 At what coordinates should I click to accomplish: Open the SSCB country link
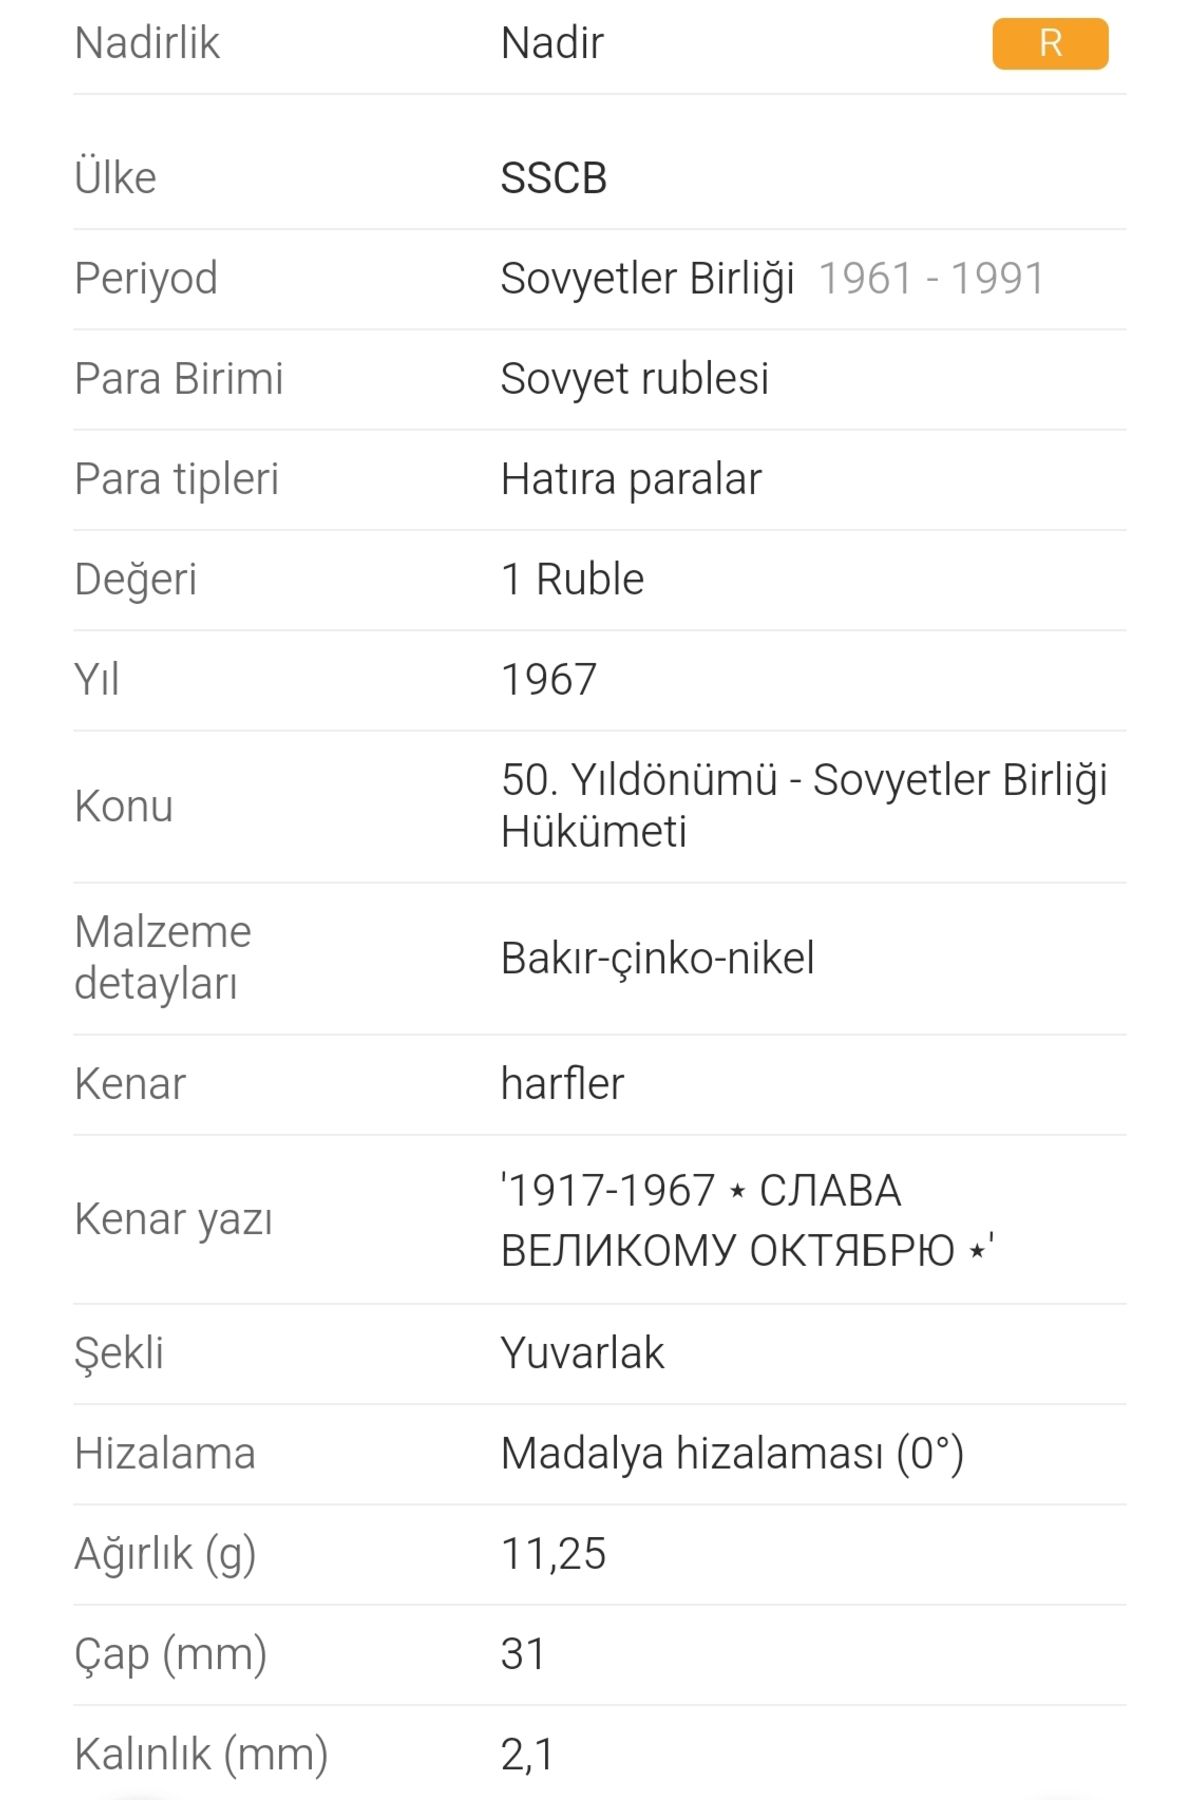coord(554,179)
